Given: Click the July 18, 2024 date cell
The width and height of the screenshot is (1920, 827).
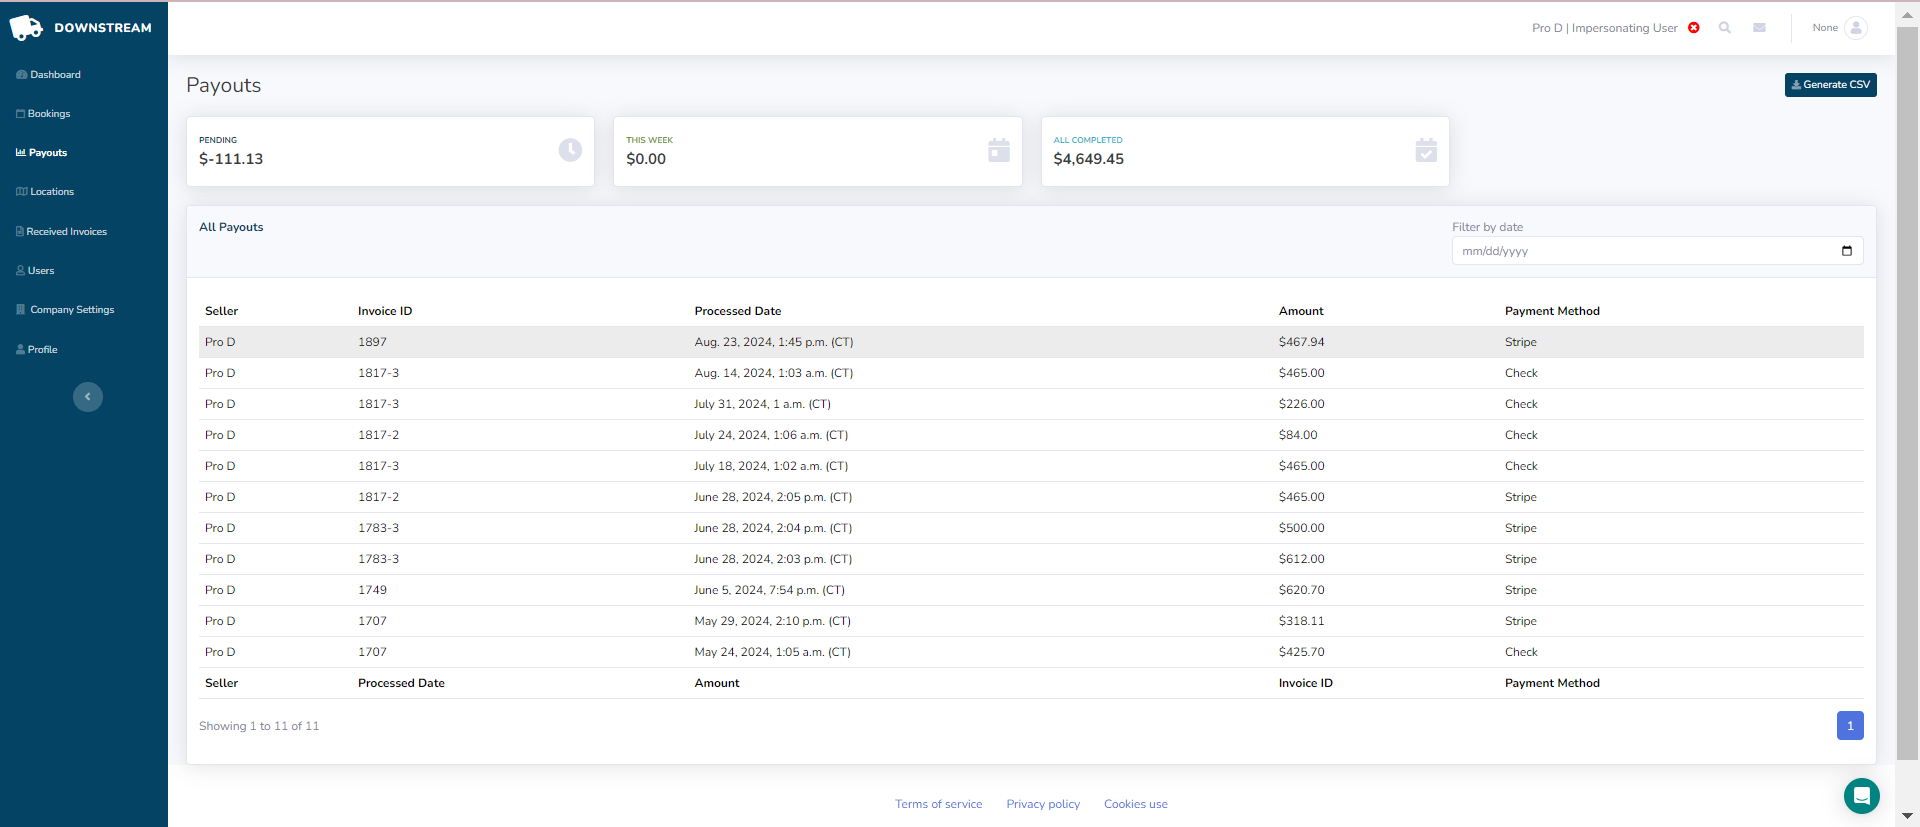Looking at the screenshot, I should click(771, 466).
